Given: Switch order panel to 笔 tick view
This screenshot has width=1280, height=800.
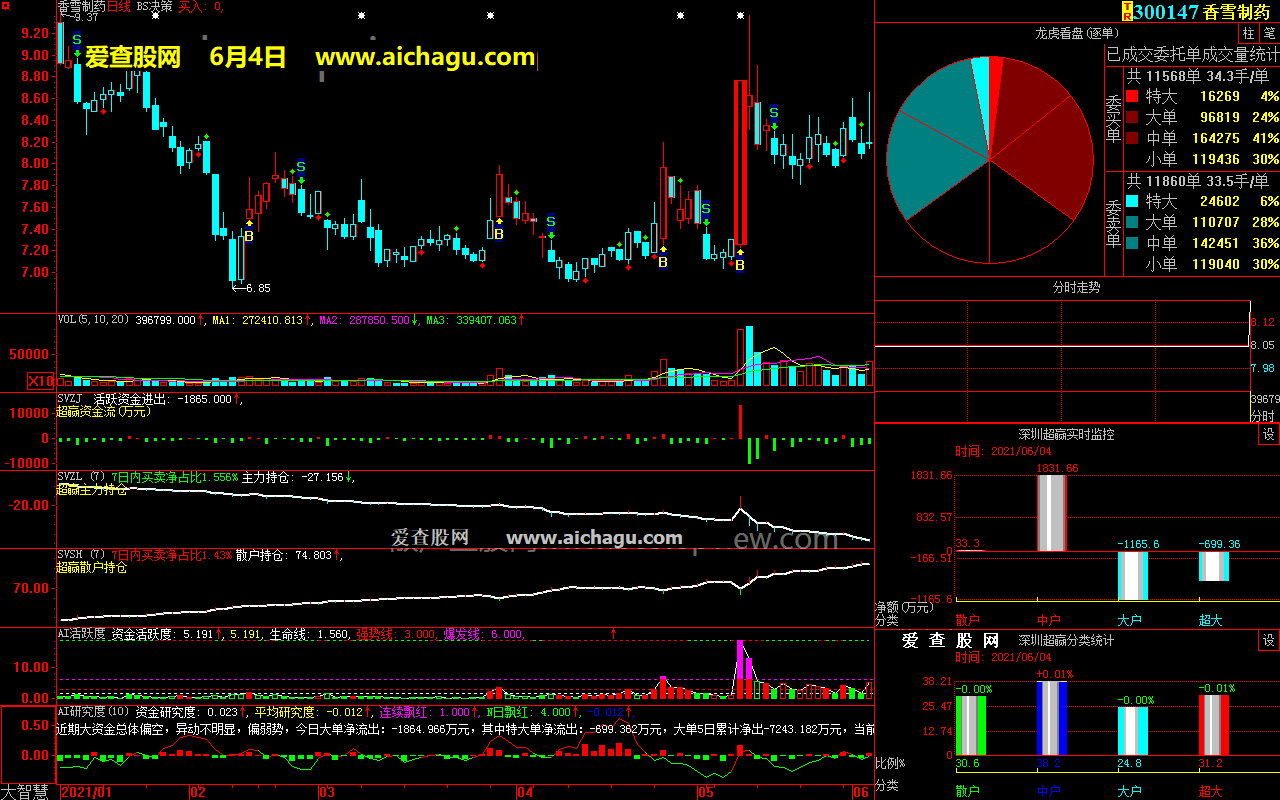Looking at the screenshot, I should (x=1269, y=33).
